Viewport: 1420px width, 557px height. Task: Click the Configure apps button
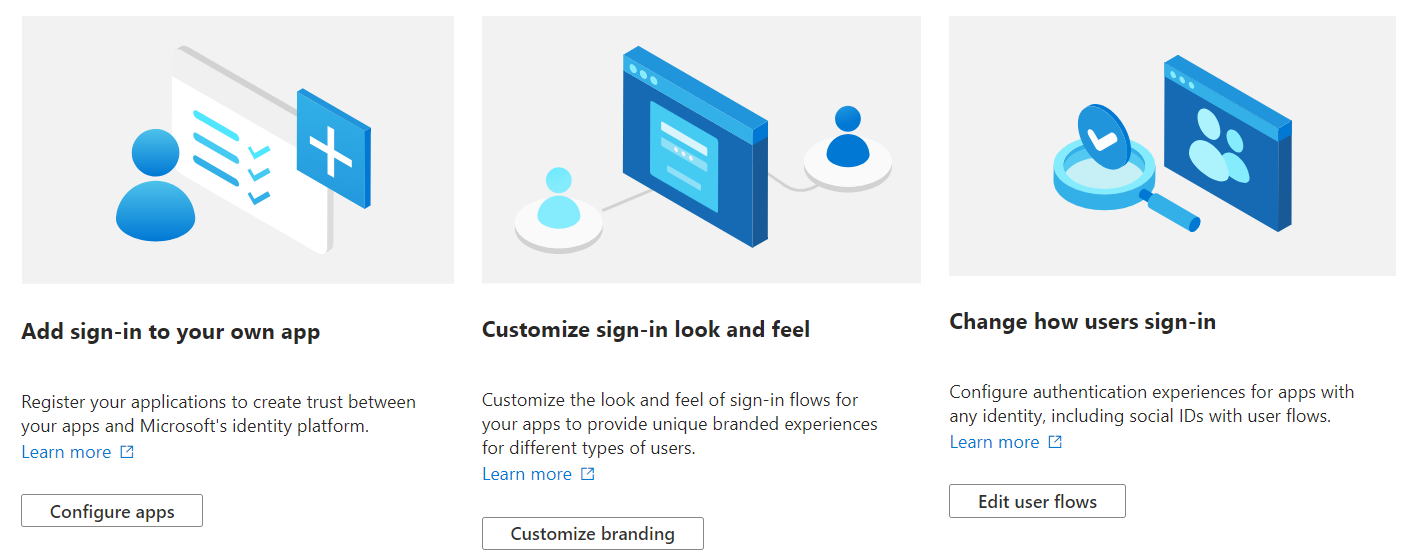pyautogui.click(x=112, y=511)
